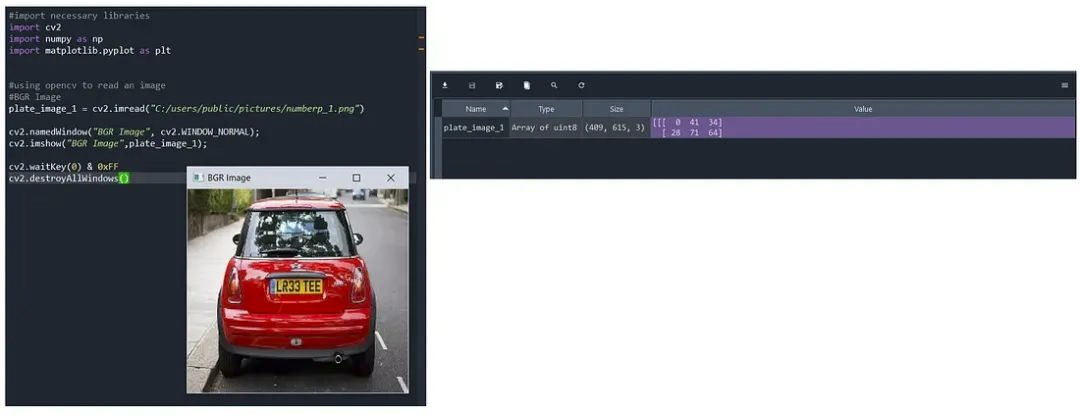Select the purple array value cell
This screenshot has height=415, width=1080.
[x=862, y=128]
